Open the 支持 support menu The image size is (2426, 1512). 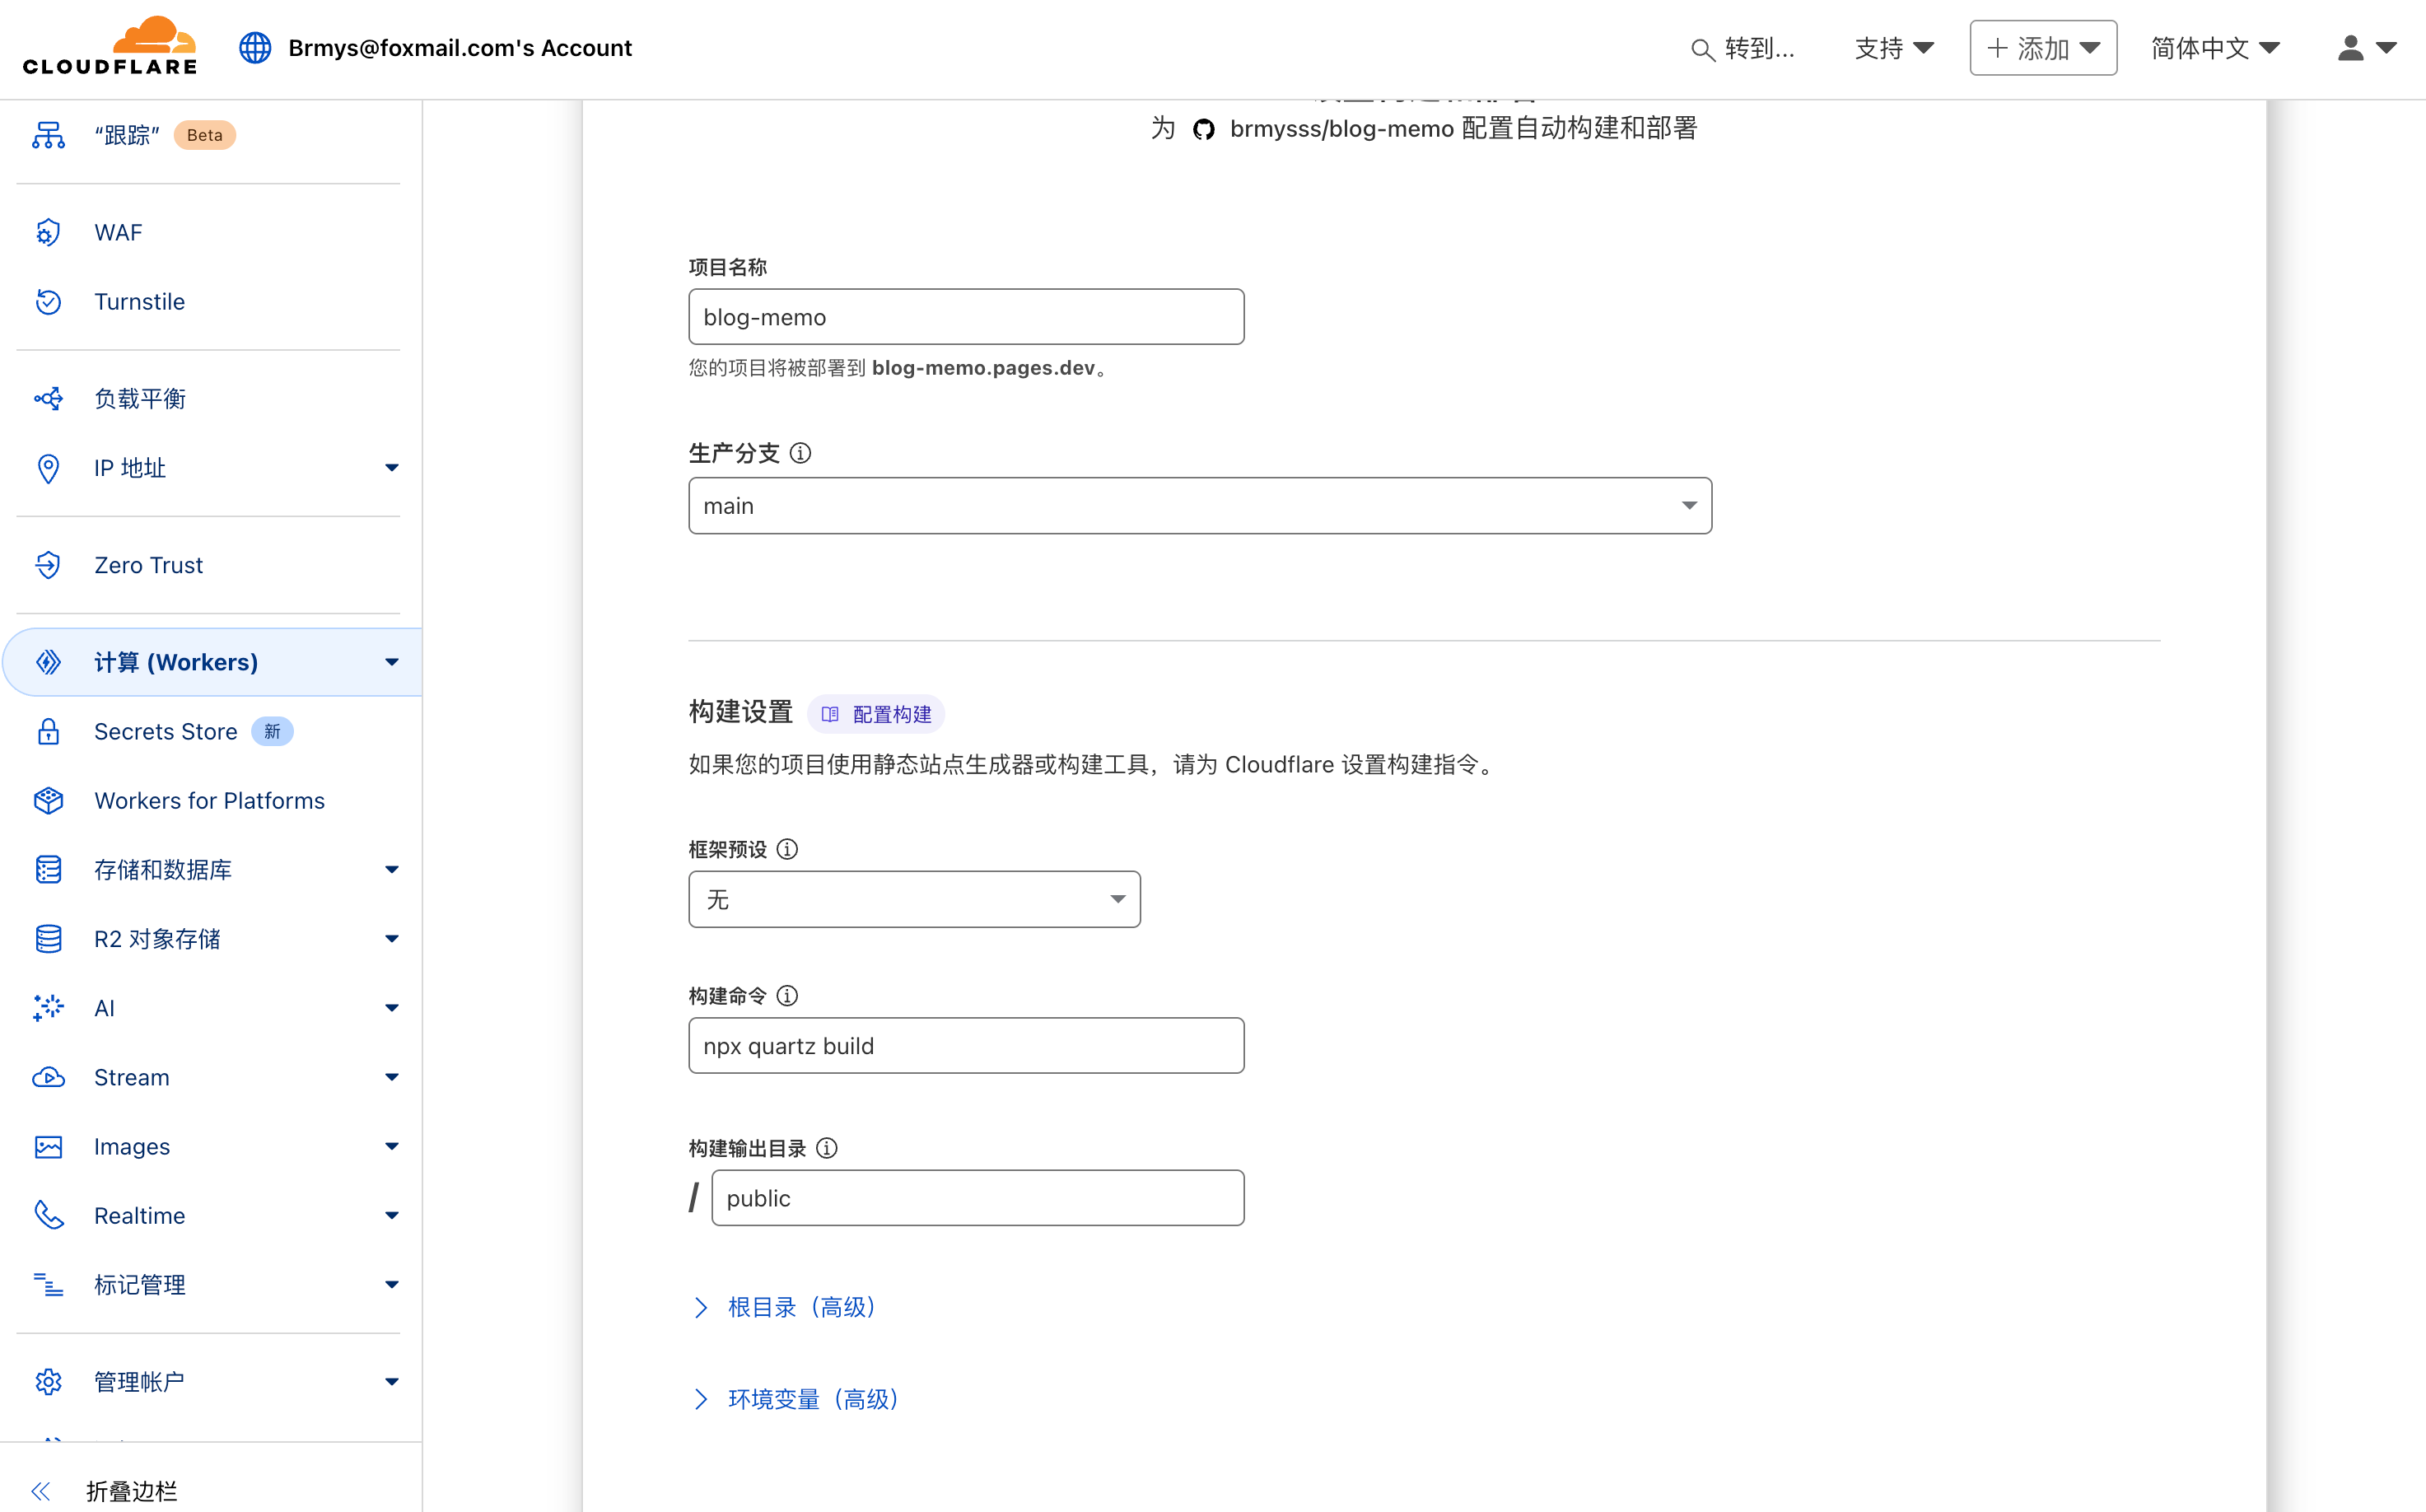(1894, 48)
